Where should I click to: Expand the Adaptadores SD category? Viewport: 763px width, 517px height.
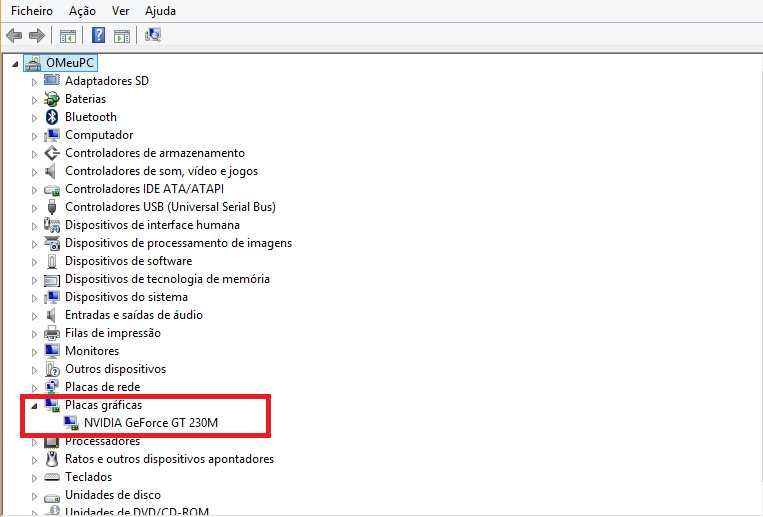click(x=34, y=82)
